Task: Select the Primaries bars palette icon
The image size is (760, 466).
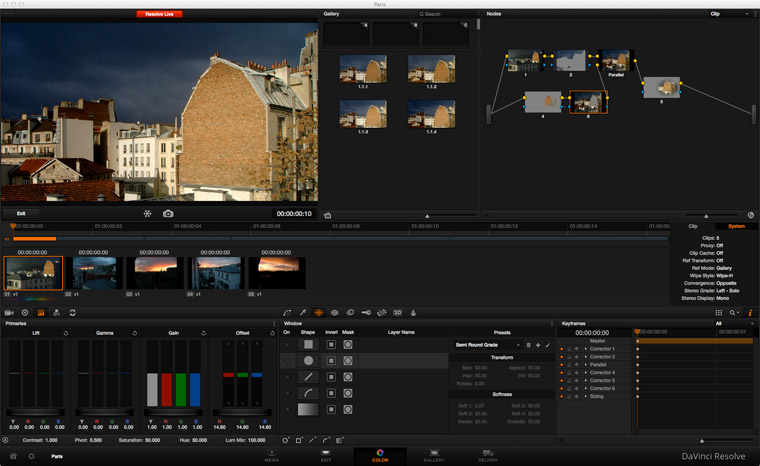Action: 41,313
